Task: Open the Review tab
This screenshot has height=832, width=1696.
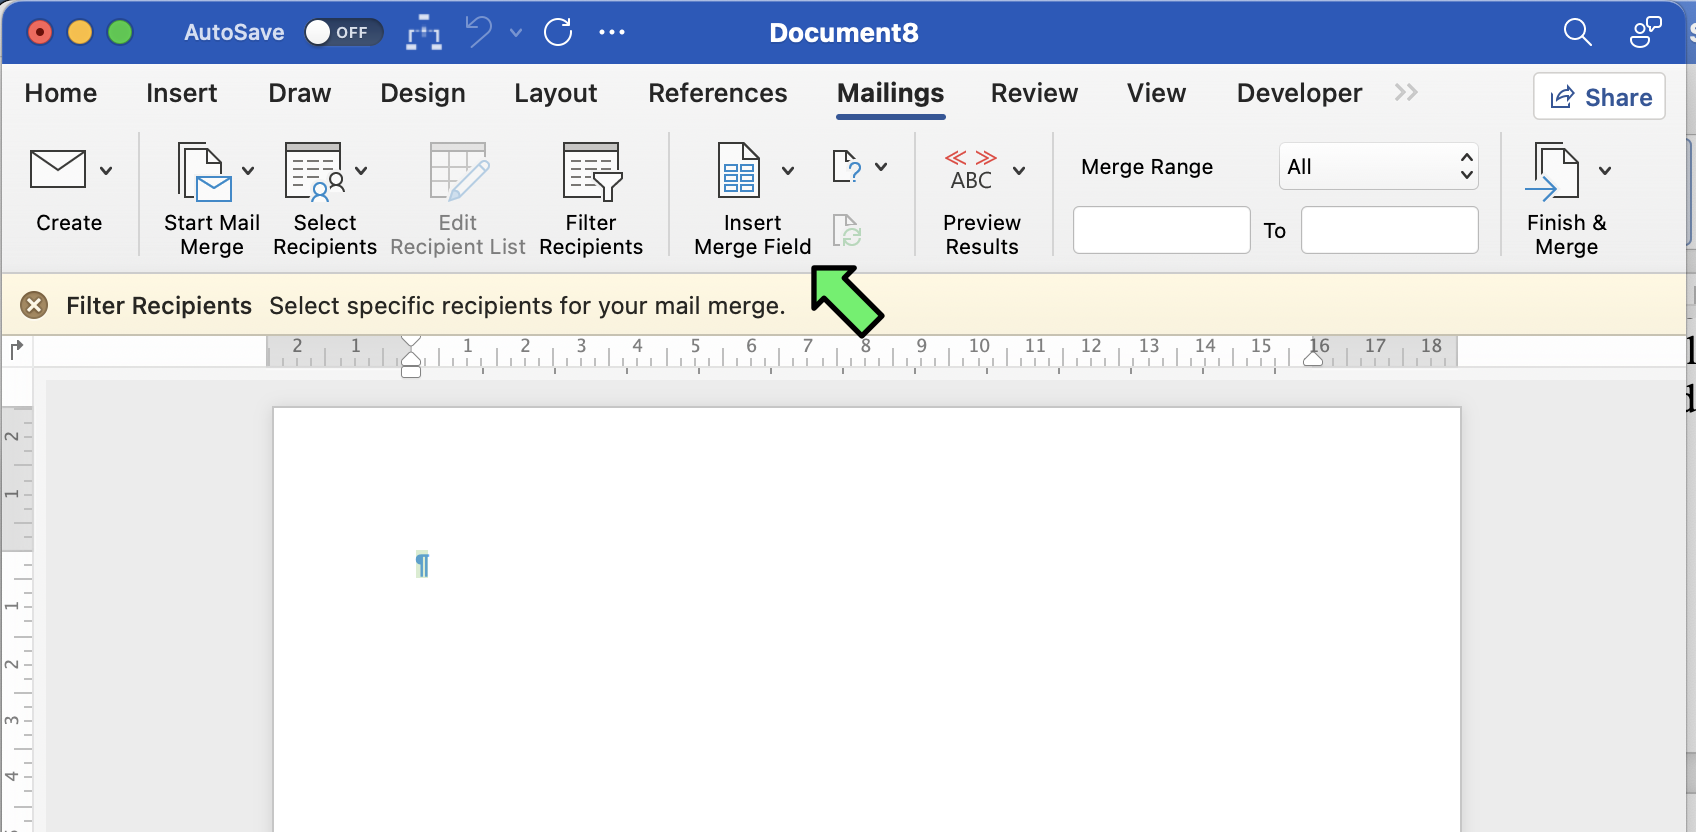Action: point(1034,93)
